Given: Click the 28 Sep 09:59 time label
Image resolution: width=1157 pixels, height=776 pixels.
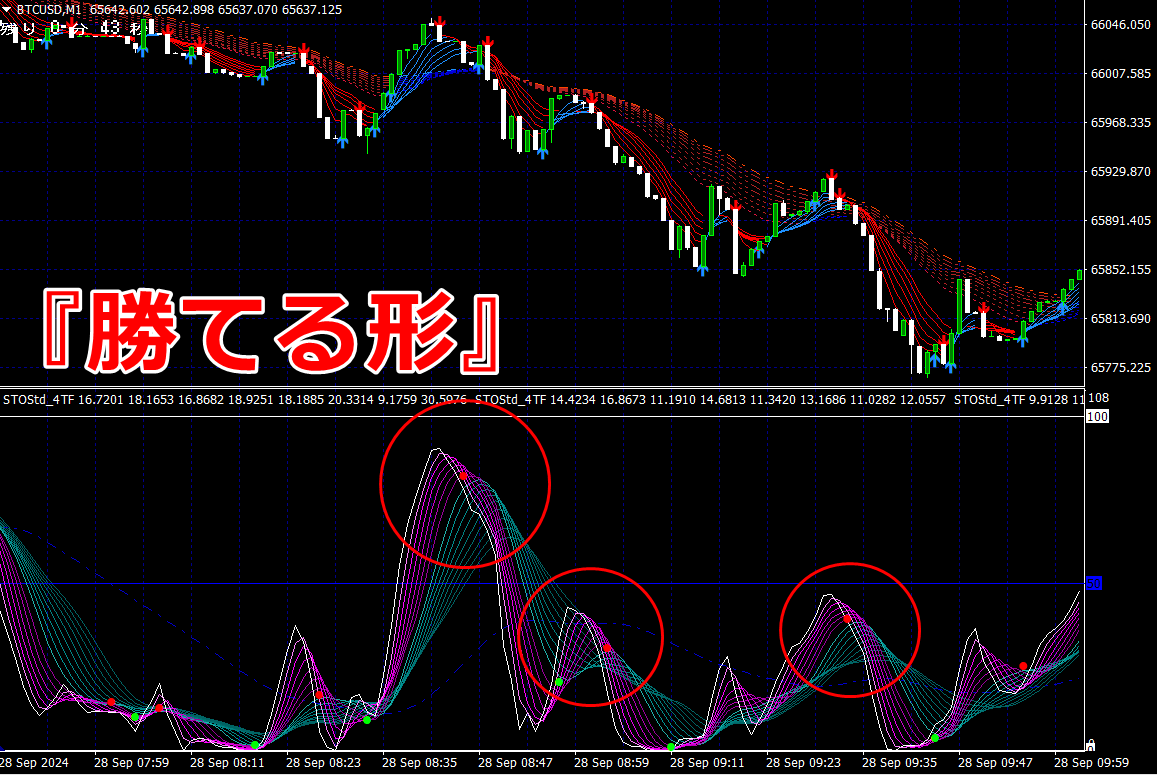Looking at the screenshot, I should 1091,763.
